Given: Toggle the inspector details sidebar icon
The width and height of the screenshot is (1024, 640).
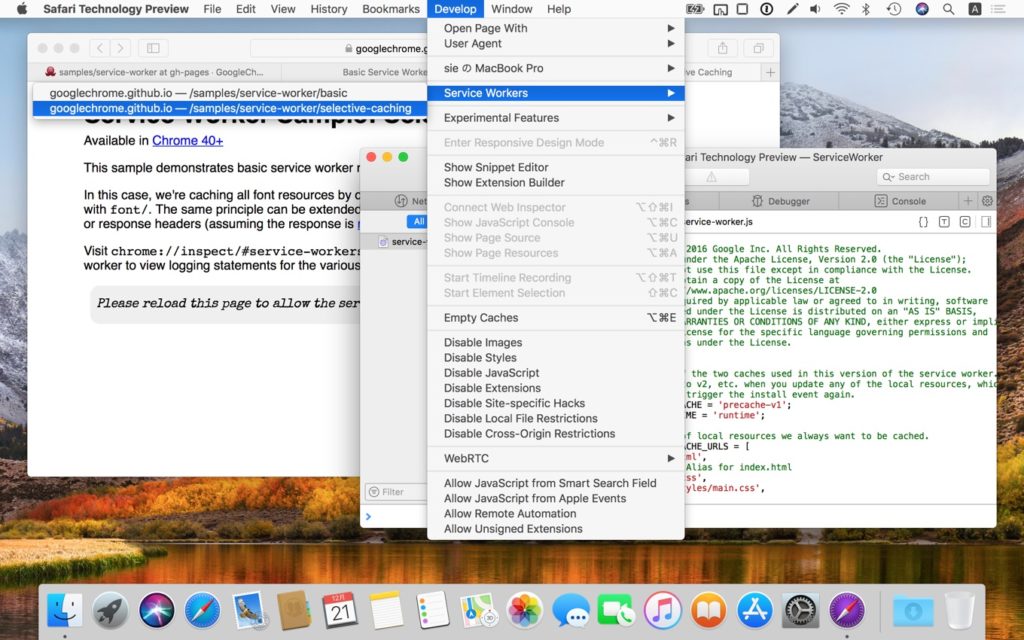Looking at the screenshot, I should coord(985,222).
